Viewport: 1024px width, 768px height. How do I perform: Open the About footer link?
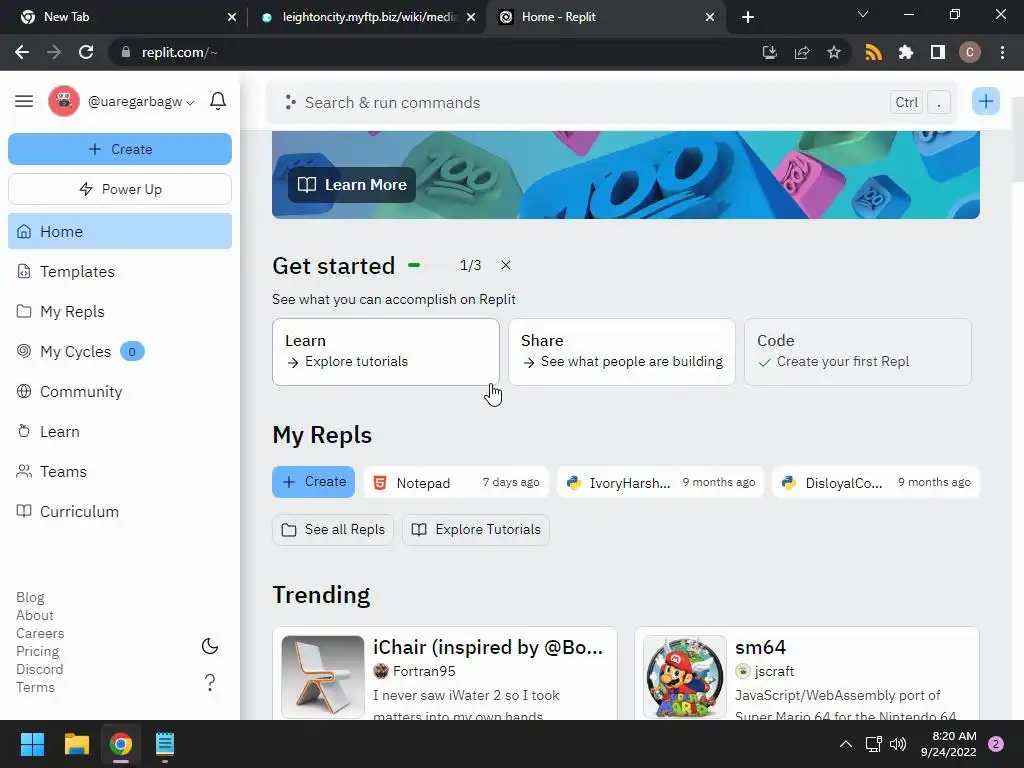(x=35, y=615)
